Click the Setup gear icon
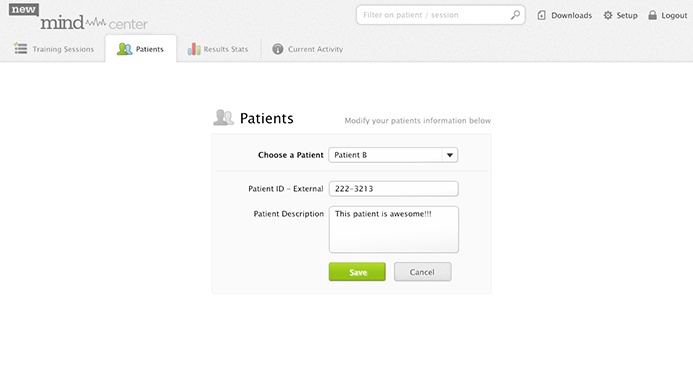Screen dimensions: 693x391 (608, 15)
